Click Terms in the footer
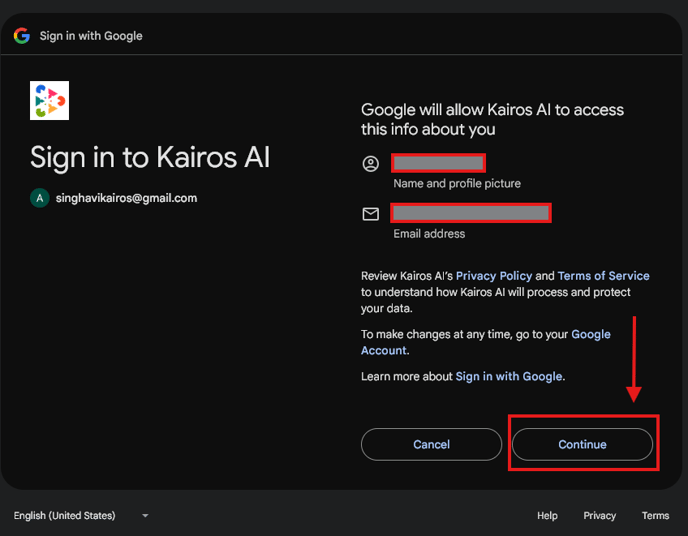Viewport: 688px width, 536px height. (x=656, y=516)
